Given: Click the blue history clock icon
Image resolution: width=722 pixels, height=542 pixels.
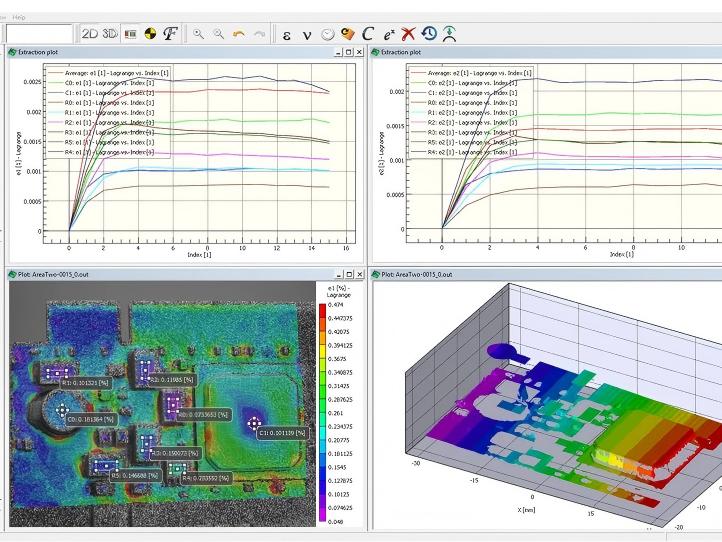Looking at the screenshot, I should point(428,34).
